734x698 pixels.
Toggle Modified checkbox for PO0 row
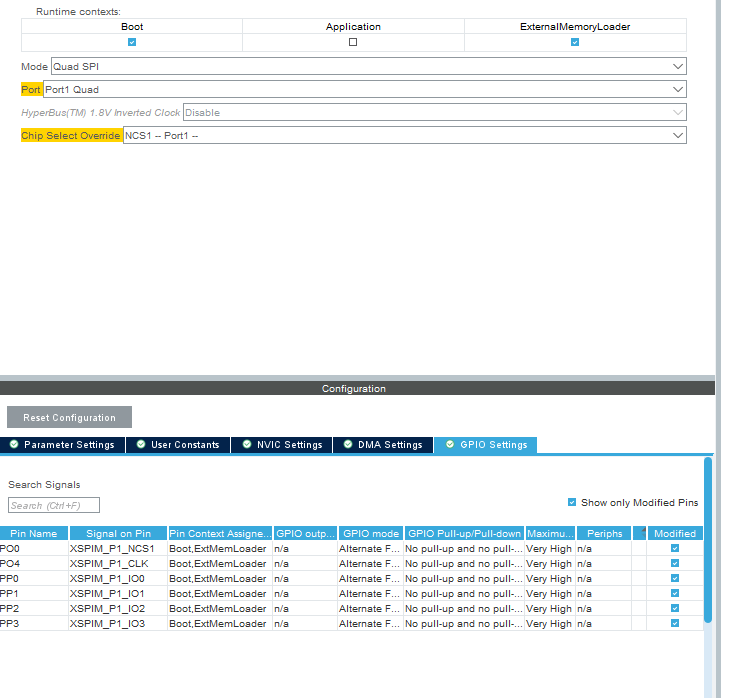675,548
